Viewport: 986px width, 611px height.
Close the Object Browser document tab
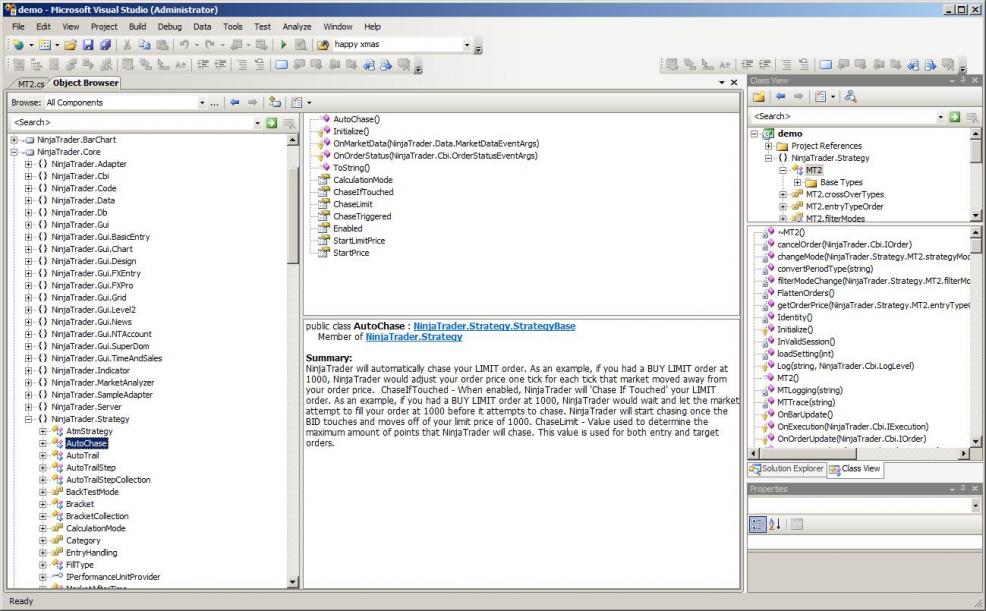pyautogui.click(x=733, y=82)
